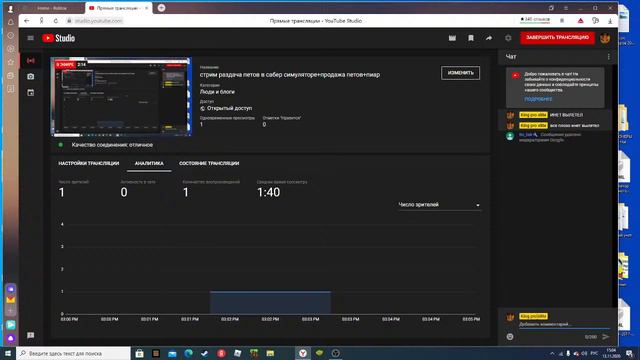This screenshot has height=360, width=640.
Task: Click the live stream preview thumbnail
Action: [x=121, y=97]
